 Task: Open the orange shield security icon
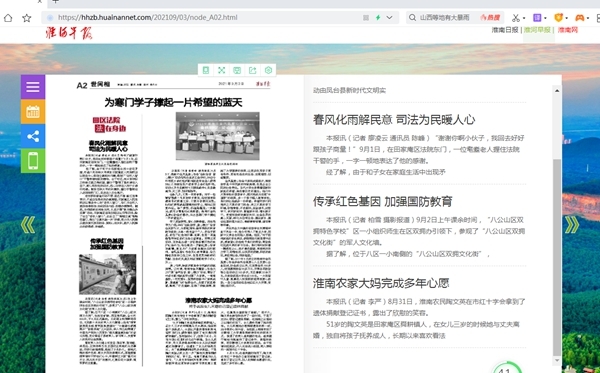(x=559, y=18)
